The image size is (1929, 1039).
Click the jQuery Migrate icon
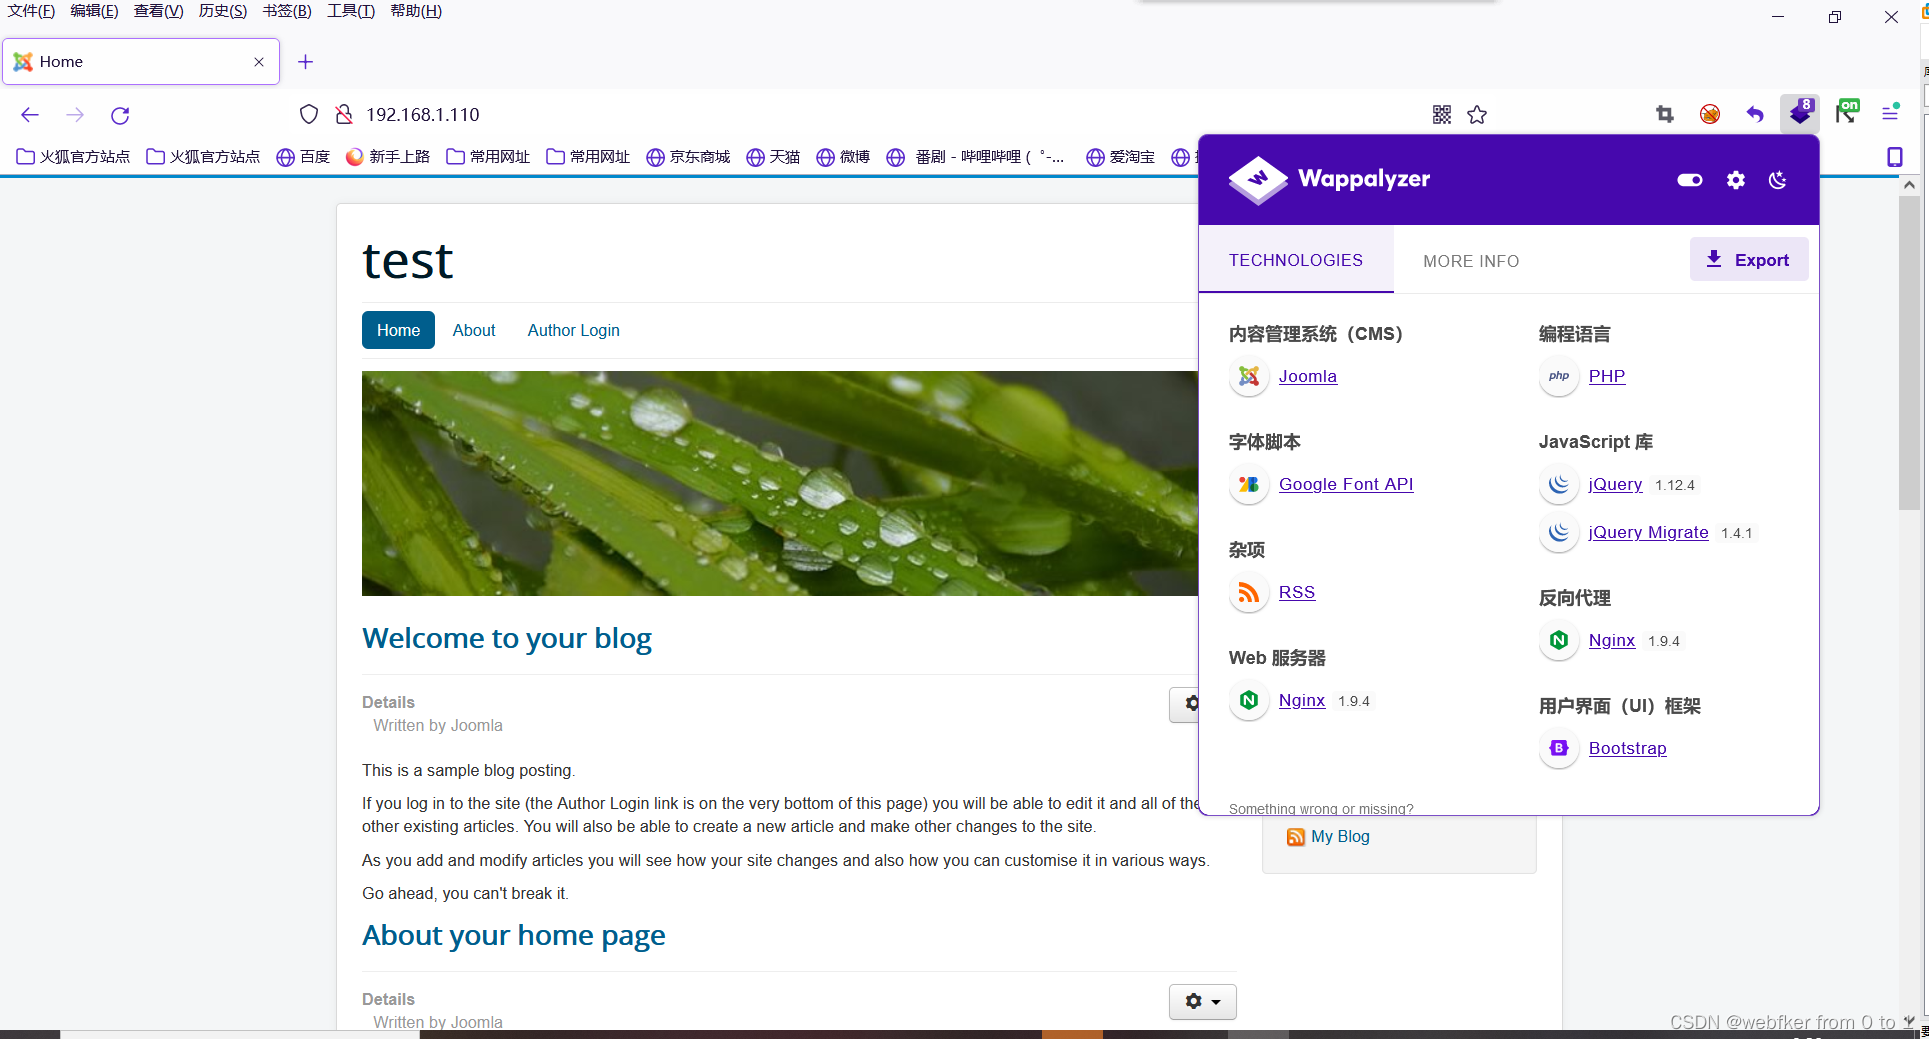[1559, 532]
